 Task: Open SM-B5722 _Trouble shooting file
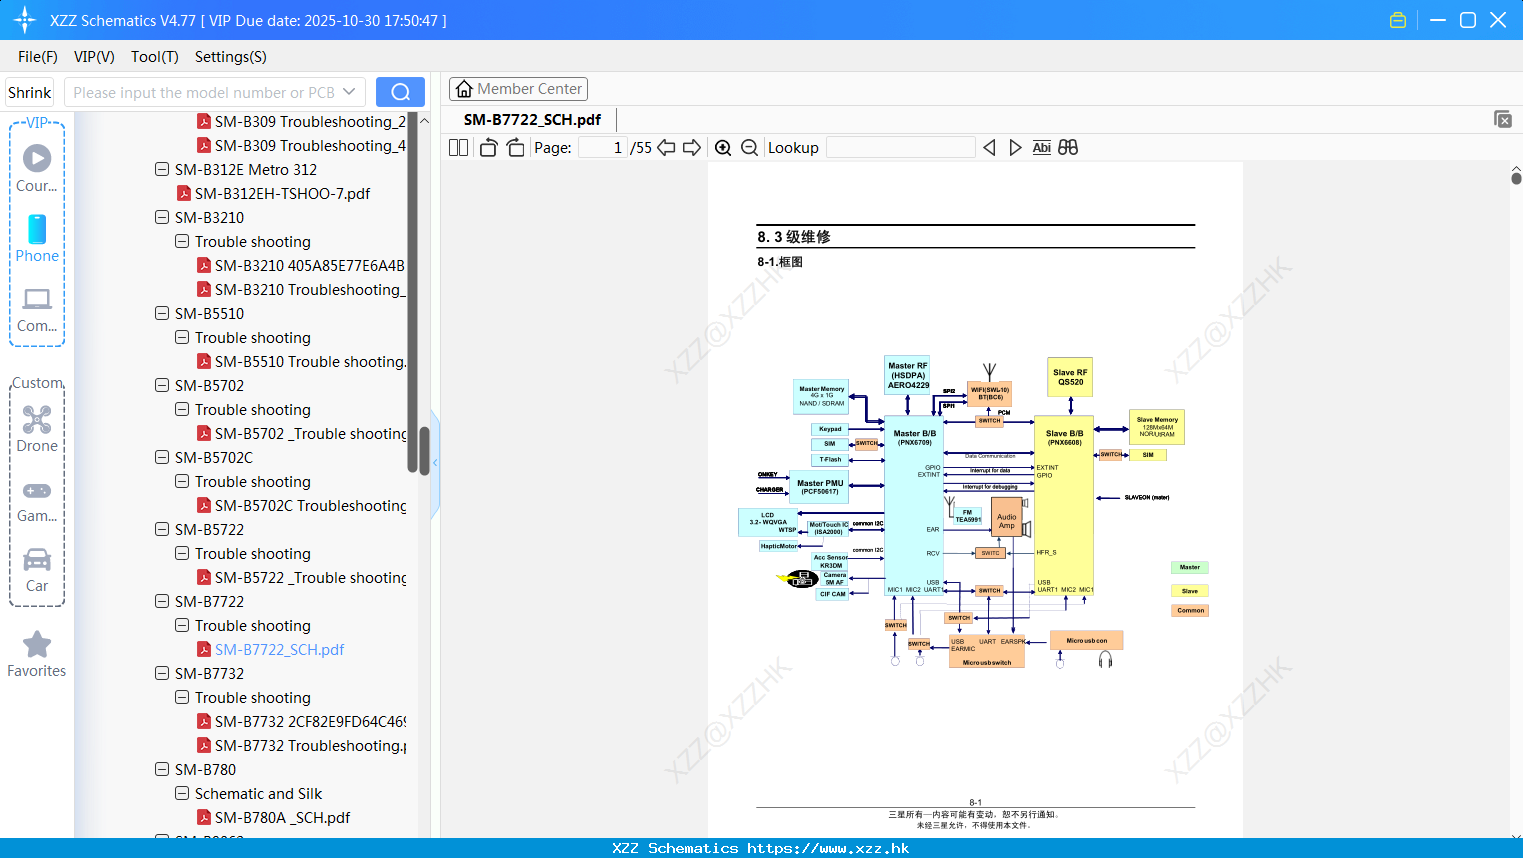[x=301, y=577]
